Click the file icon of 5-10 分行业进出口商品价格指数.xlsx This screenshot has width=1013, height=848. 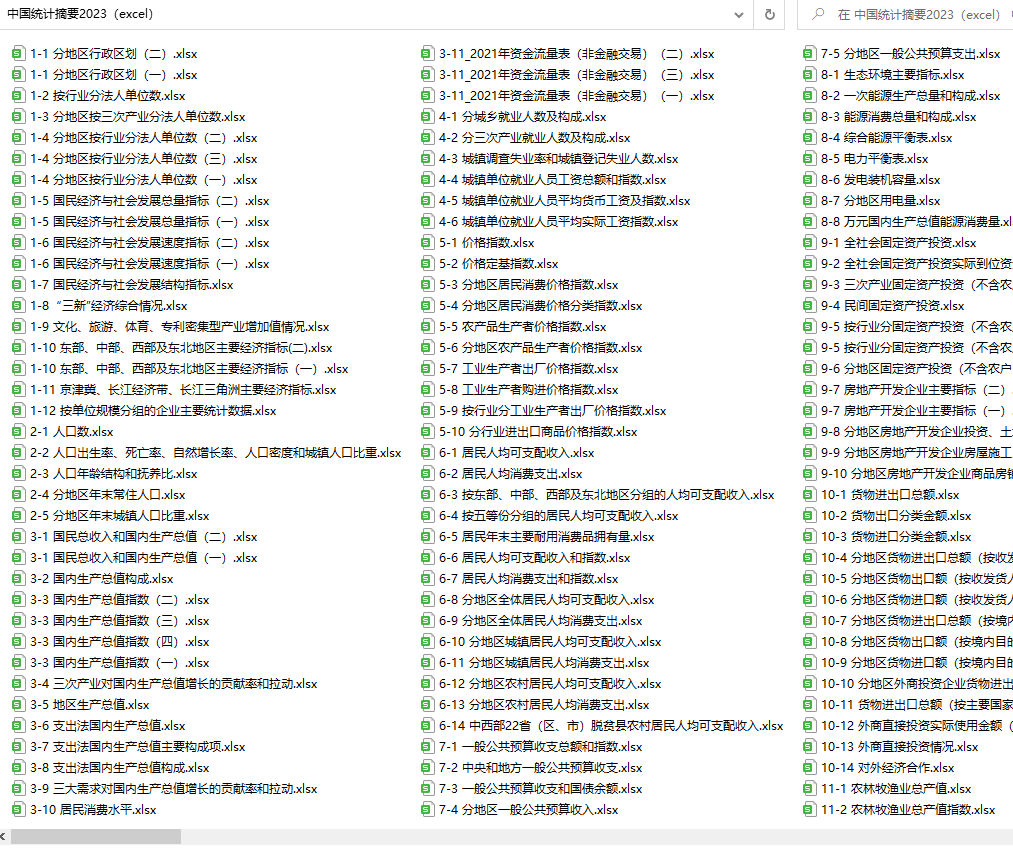(x=427, y=431)
